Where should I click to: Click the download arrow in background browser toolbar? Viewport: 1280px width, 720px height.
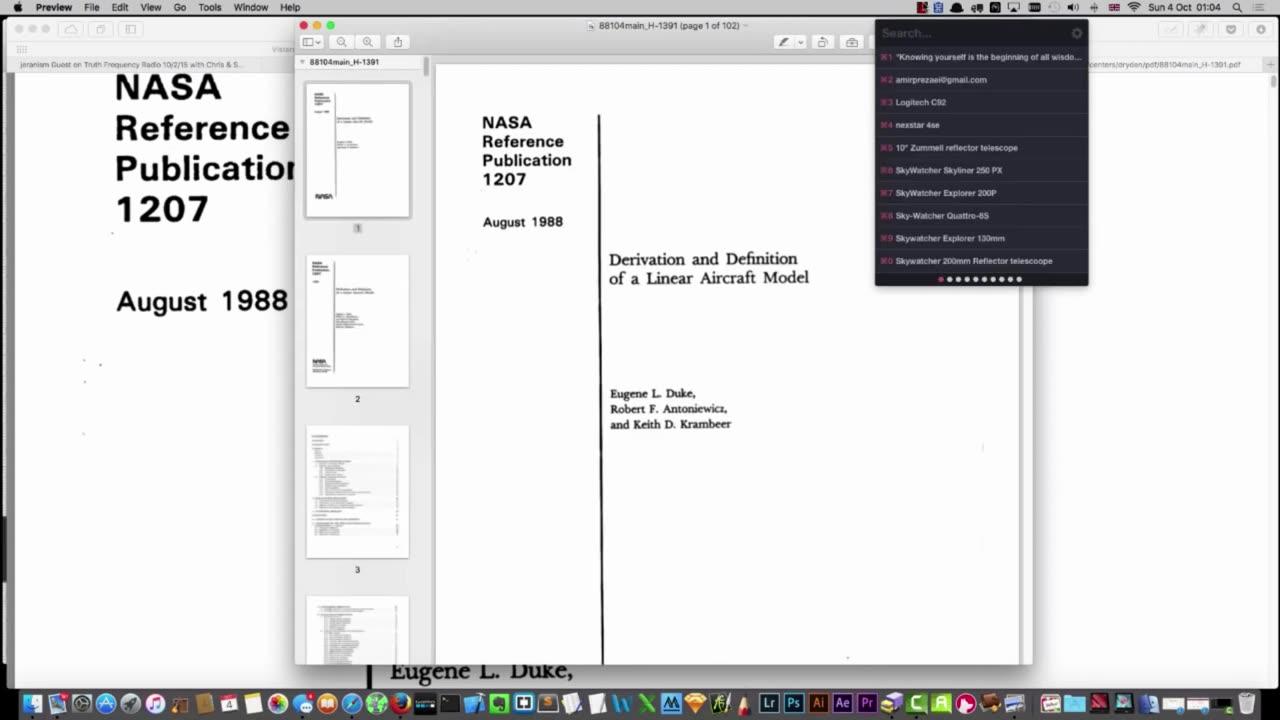coord(1261,29)
